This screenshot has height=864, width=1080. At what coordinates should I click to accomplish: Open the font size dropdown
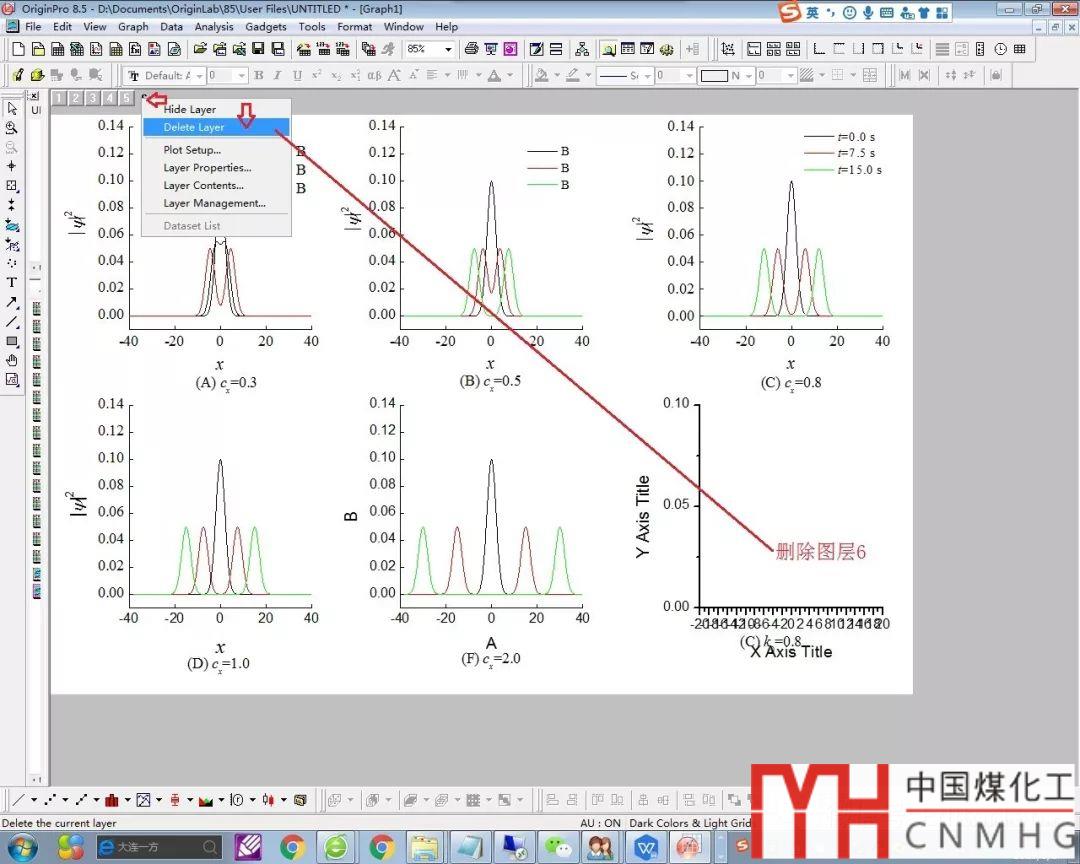click(241, 75)
